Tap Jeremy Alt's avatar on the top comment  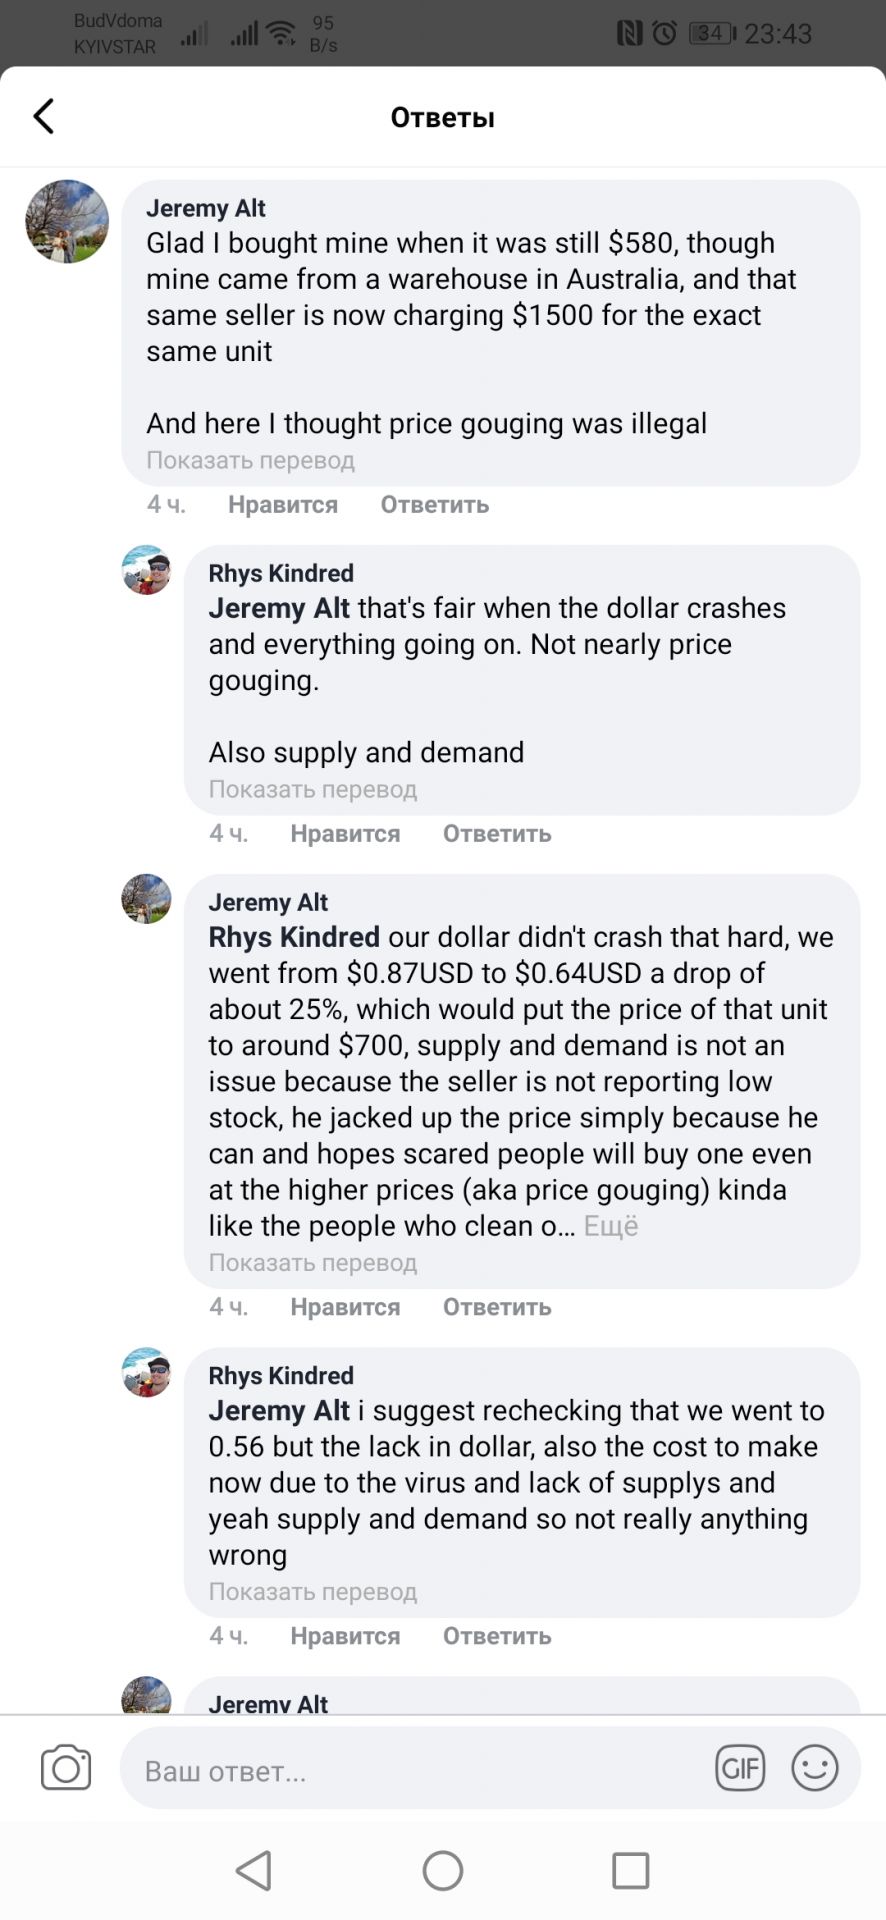(67, 222)
